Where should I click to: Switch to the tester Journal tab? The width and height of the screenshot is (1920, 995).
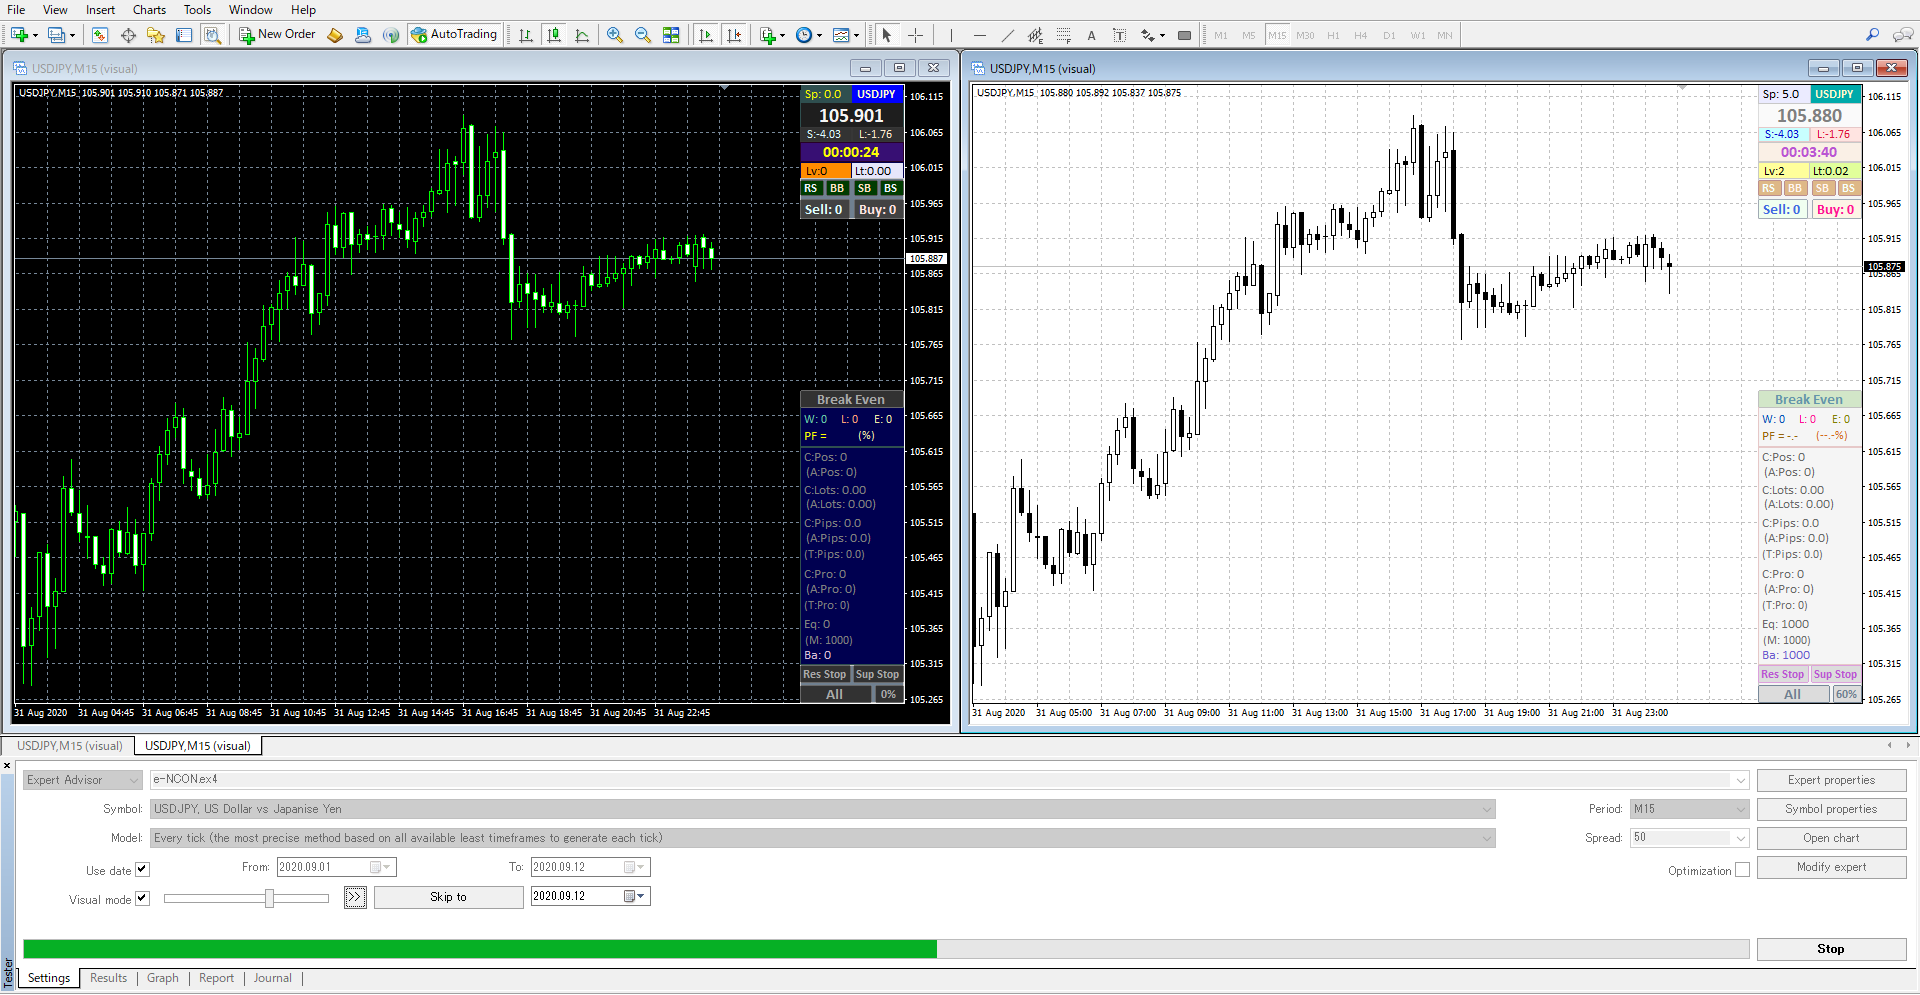(x=273, y=978)
